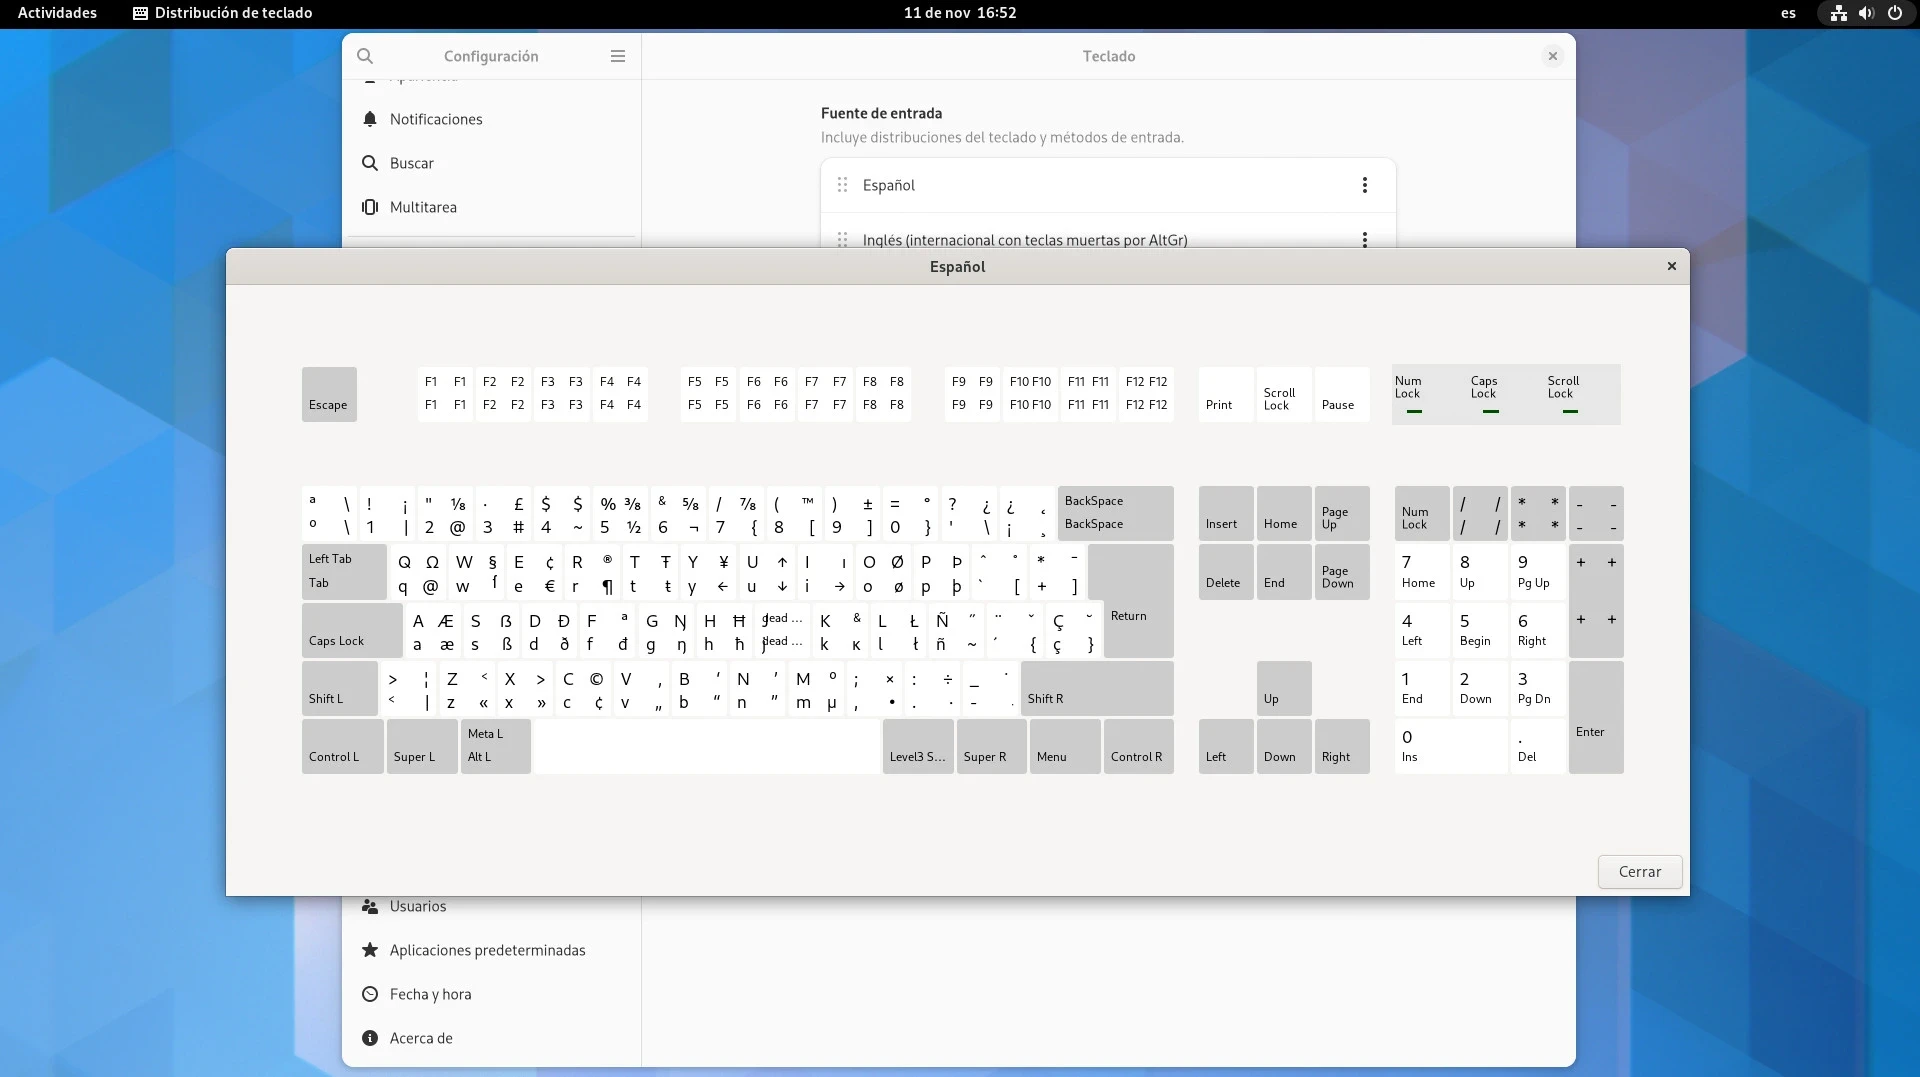Go to Aplicaciones predeterminadas
The height and width of the screenshot is (1077, 1920).
click(487, 950)
